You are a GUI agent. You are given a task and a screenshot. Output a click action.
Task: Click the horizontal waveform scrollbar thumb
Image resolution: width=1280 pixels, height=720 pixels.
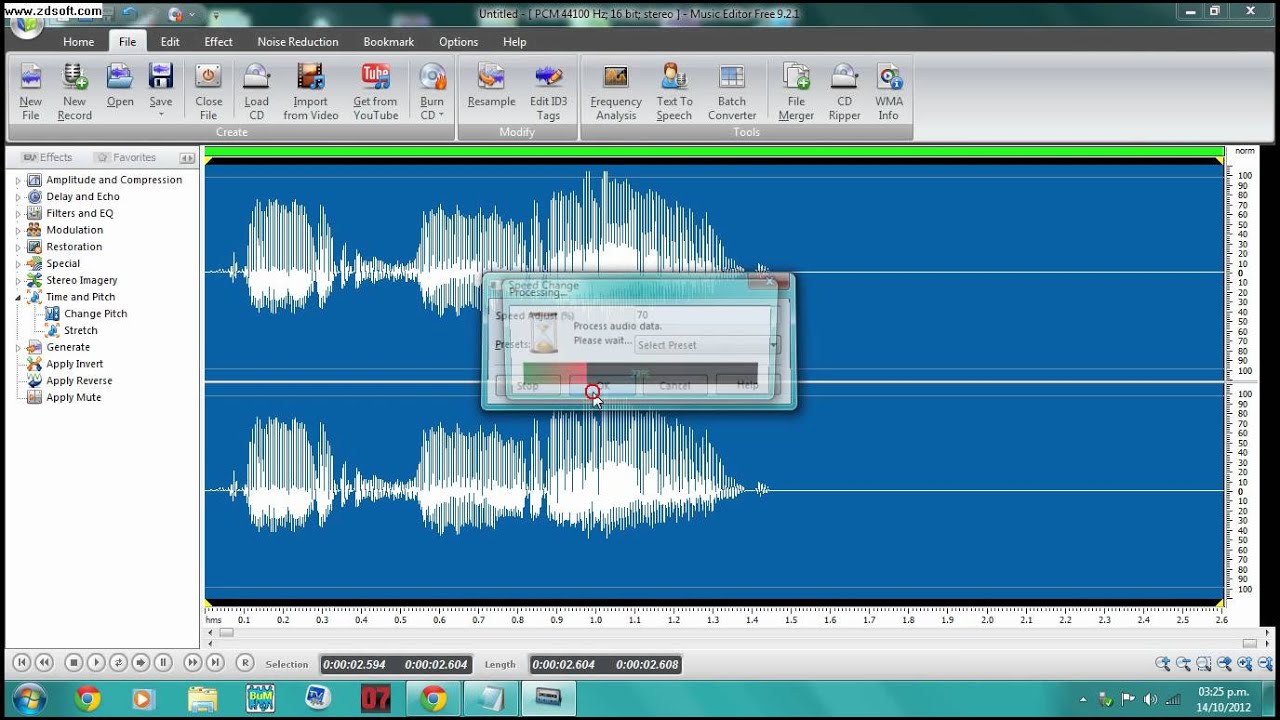click(227, 633)
